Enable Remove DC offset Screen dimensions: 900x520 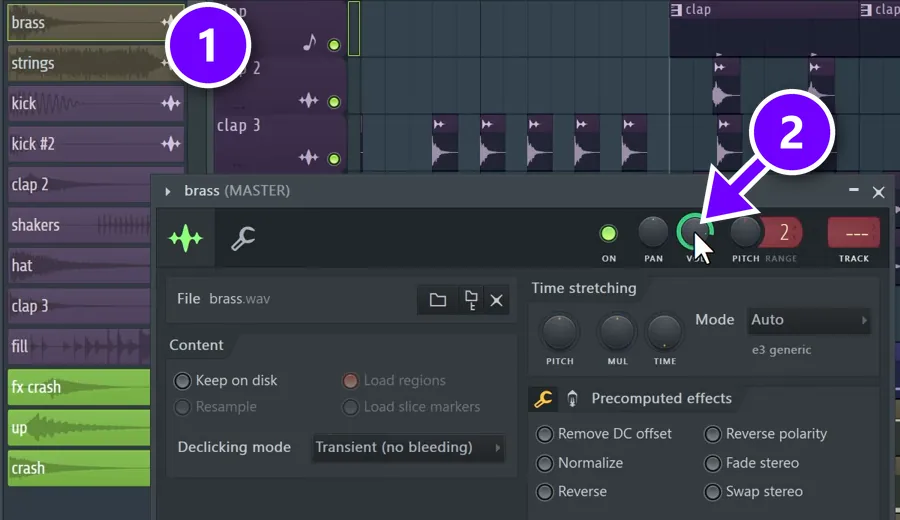coord(544,434)
